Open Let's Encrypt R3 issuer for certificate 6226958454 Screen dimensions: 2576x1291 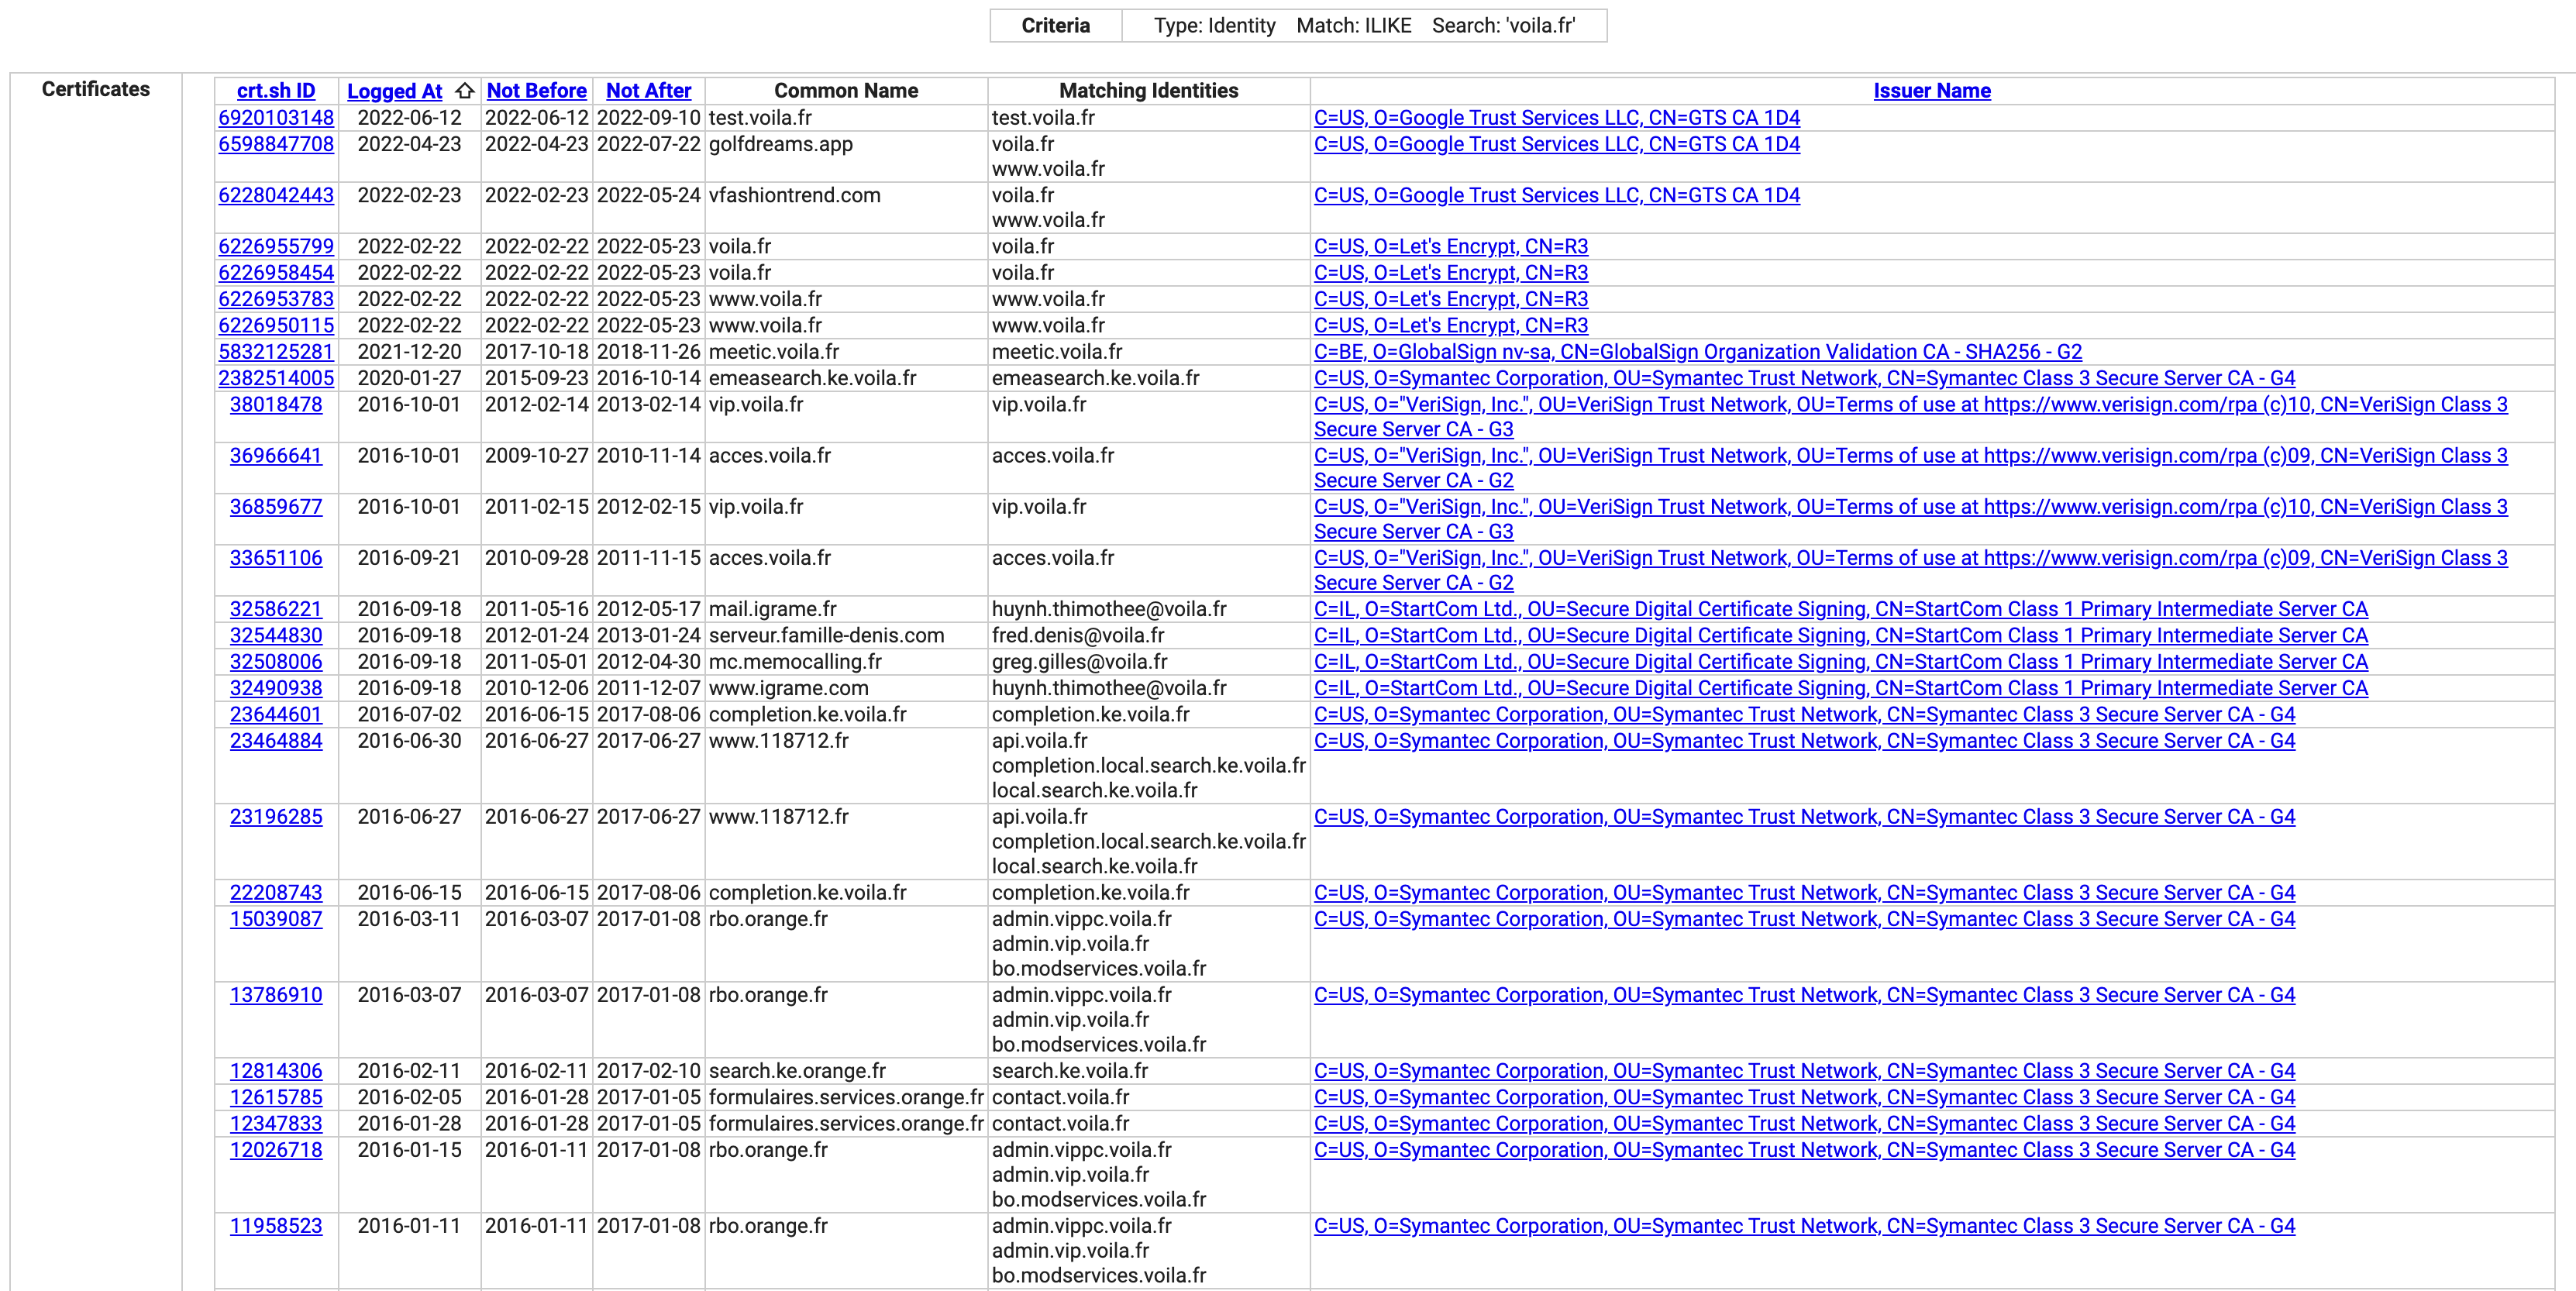click(x=1450, y=273)
